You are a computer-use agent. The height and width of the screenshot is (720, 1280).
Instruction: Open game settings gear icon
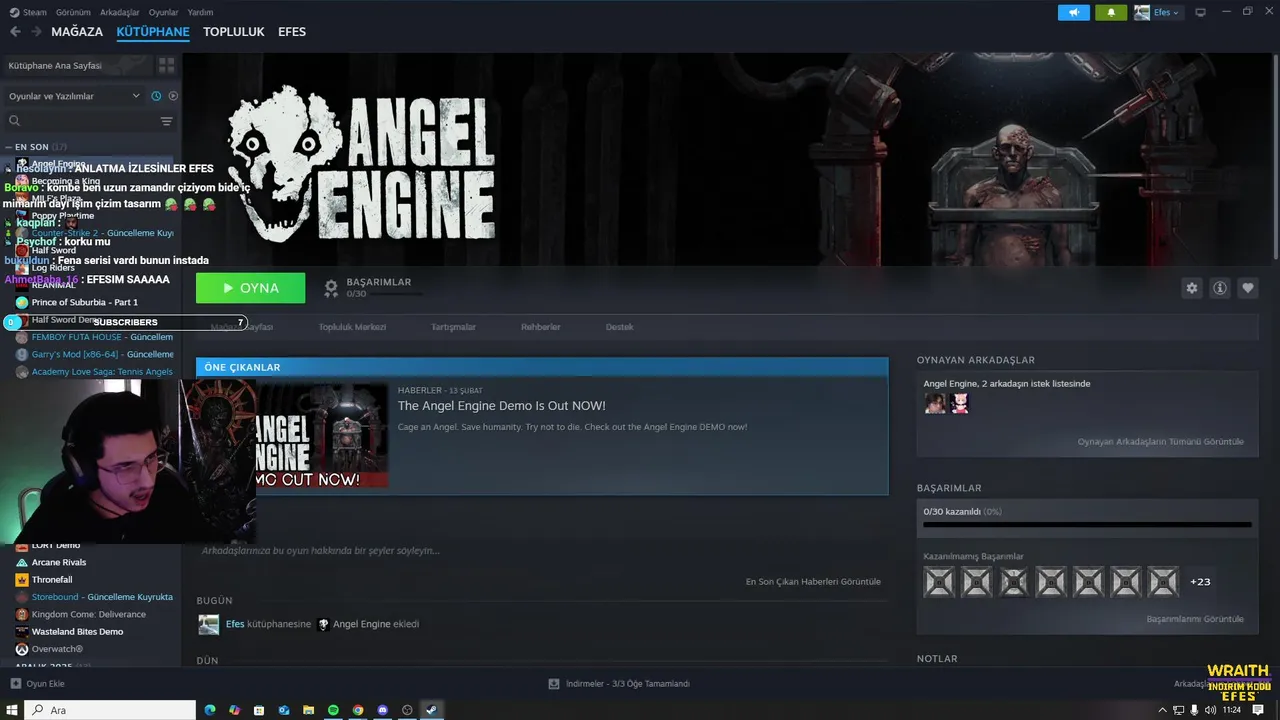pyautogui.click(x=1192, y=288)
